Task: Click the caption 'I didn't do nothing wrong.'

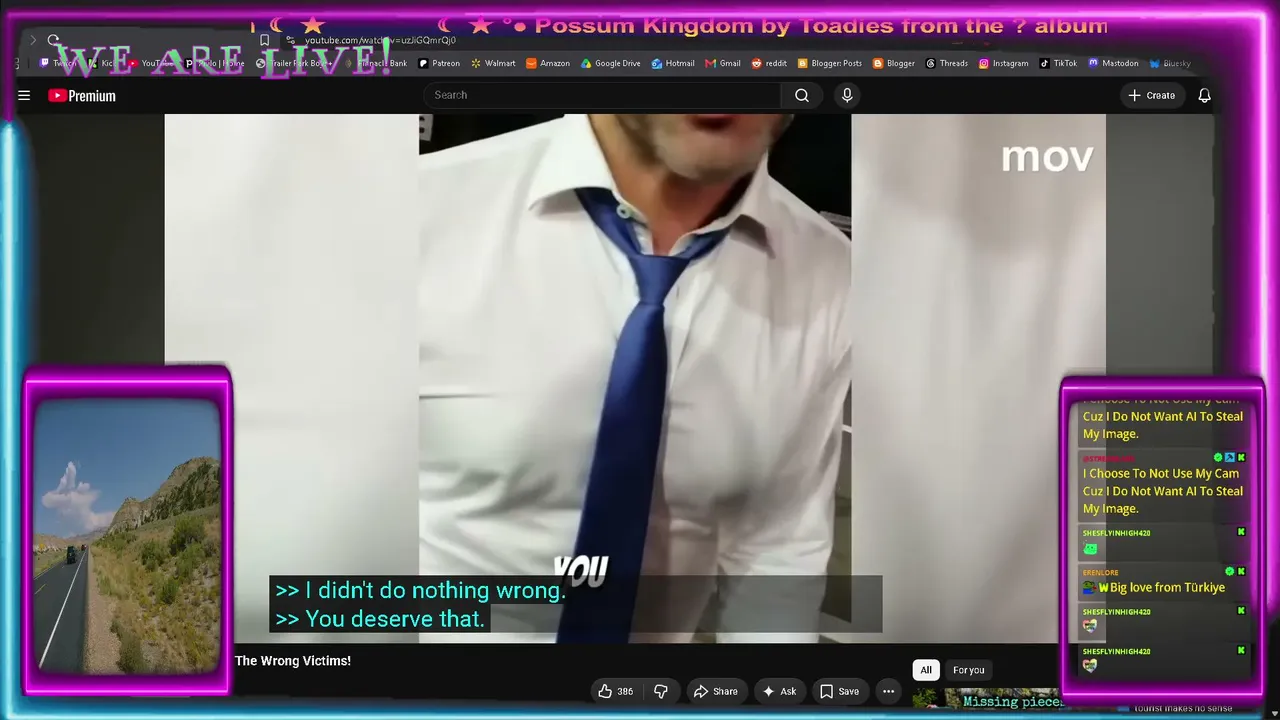Action: click(x=420, y=590)
